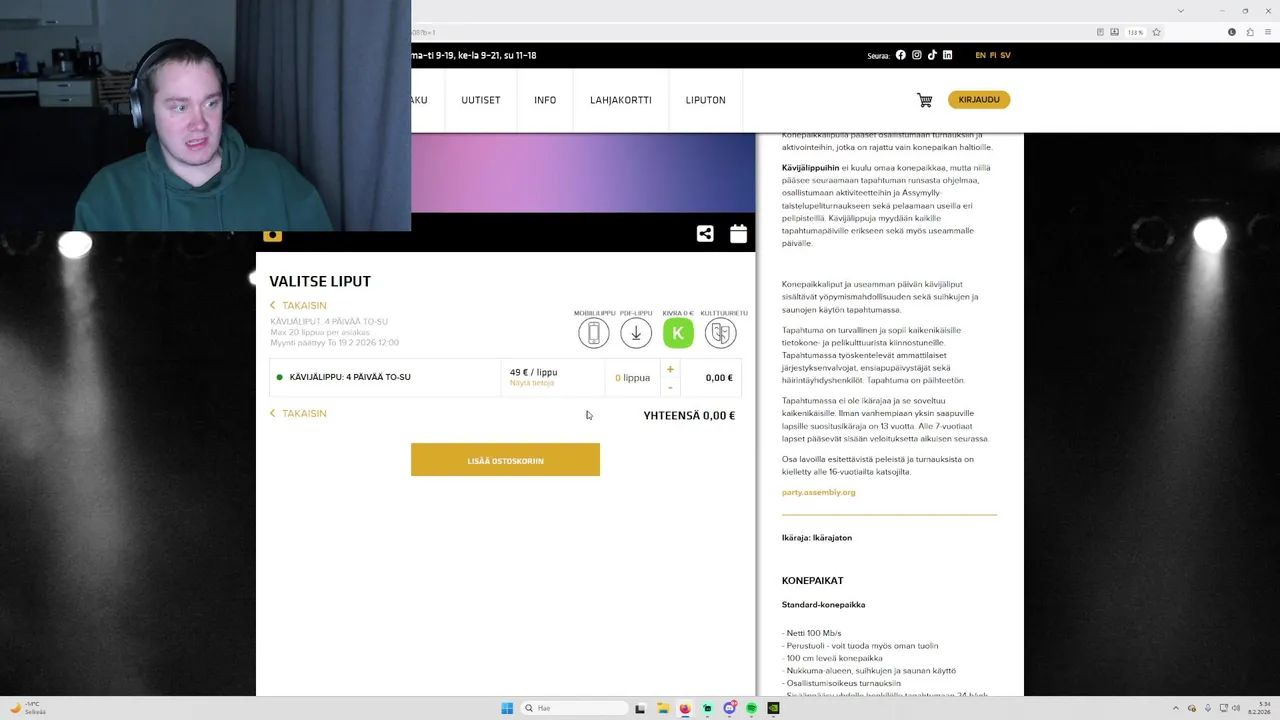The height and width of the screenshot is (720, 1280).
Task: Open the Facebook social link
Action: click(900, 55)
